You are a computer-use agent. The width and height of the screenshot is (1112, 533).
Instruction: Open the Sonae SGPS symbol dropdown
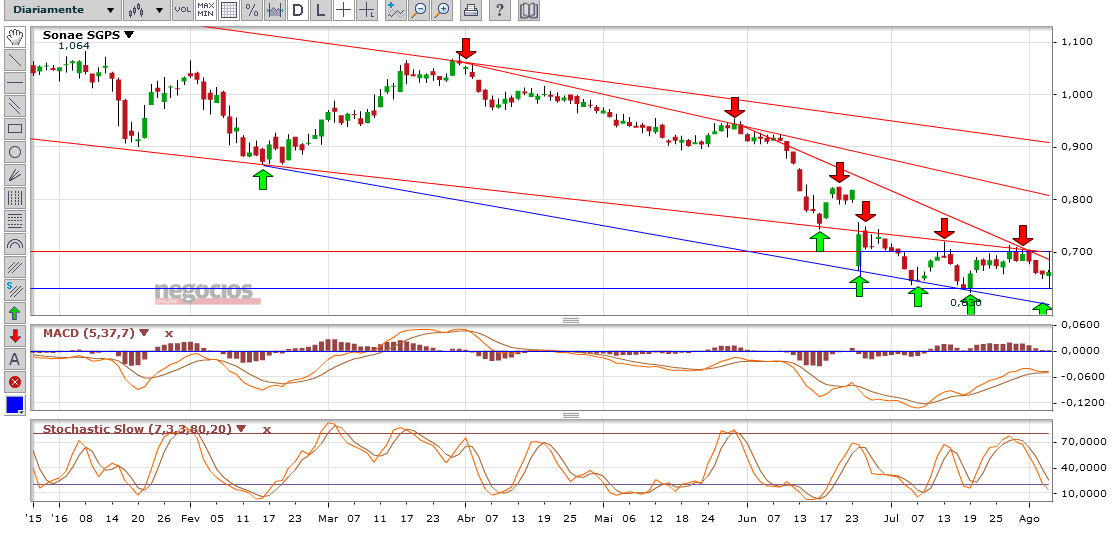point(128,34)
